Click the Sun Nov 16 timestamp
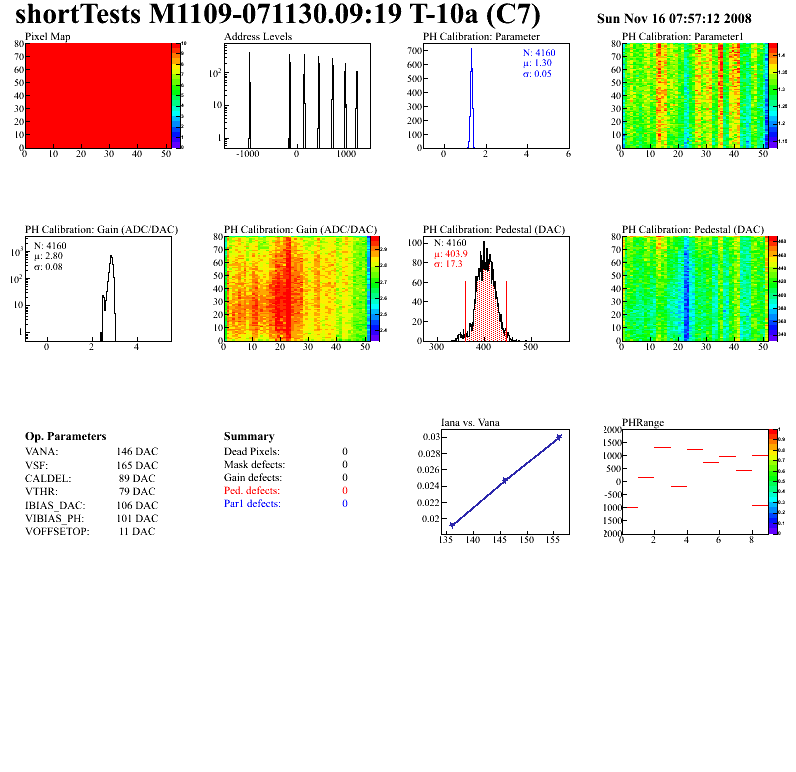This screenshot has height=772, width=796. 674,19
